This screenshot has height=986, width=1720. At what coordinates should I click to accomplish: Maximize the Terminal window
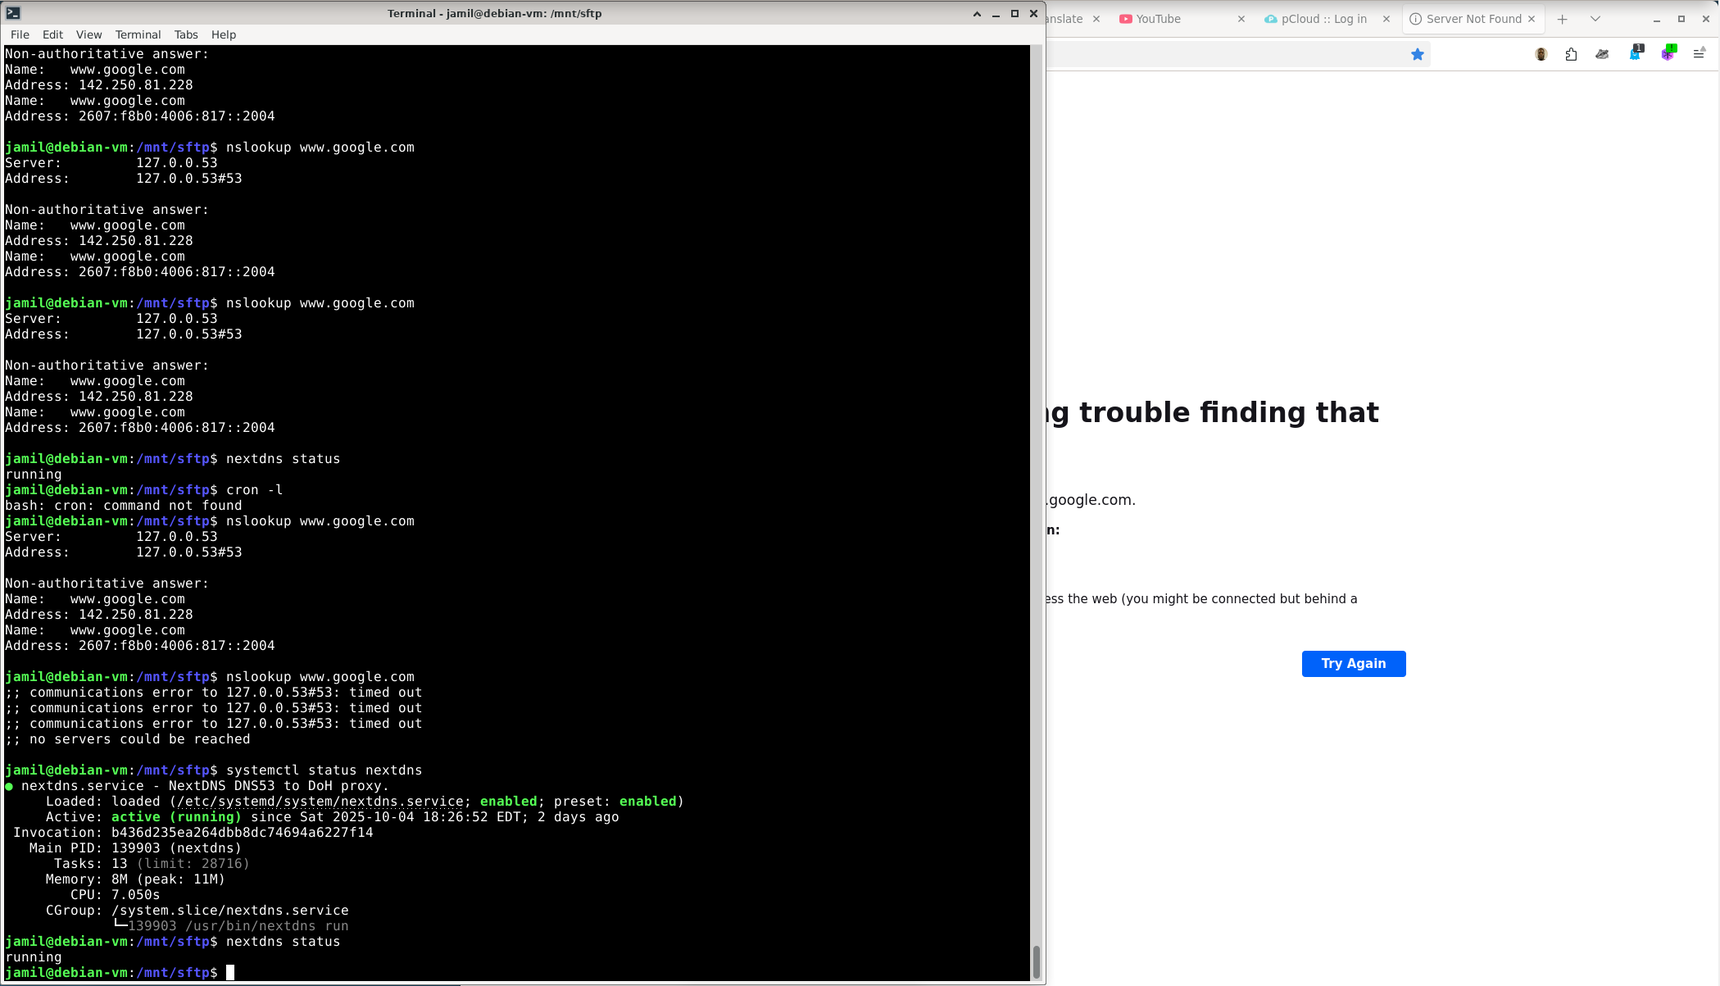coord(1015,13)
